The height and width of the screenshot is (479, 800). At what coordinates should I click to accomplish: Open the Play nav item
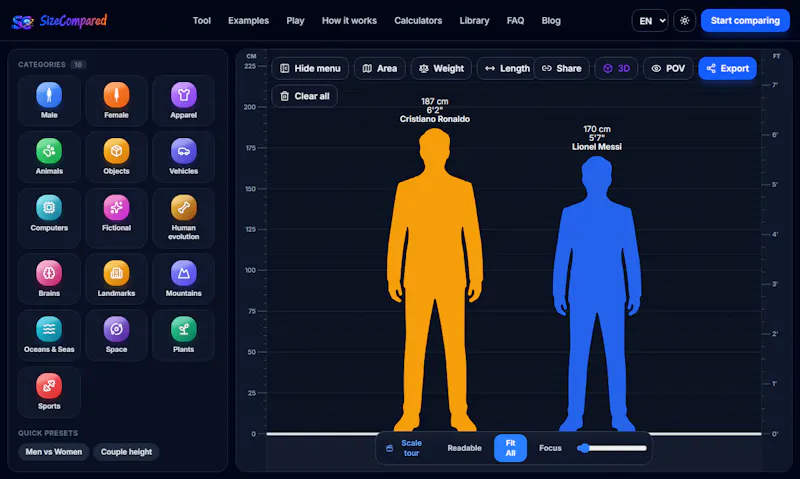[295, 21]
